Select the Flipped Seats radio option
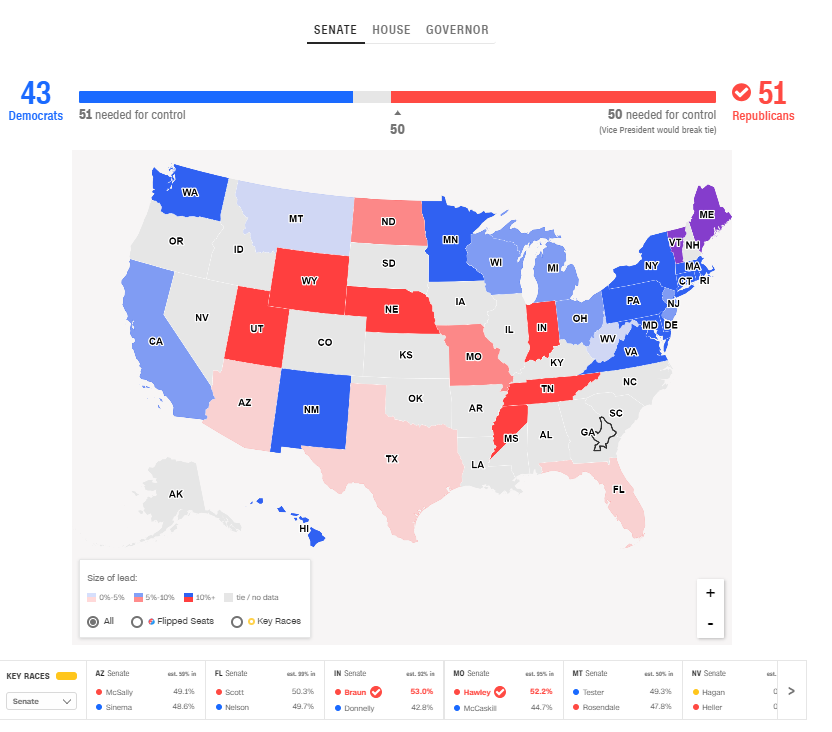Screen dimensions: 832x732 (137, 621)
